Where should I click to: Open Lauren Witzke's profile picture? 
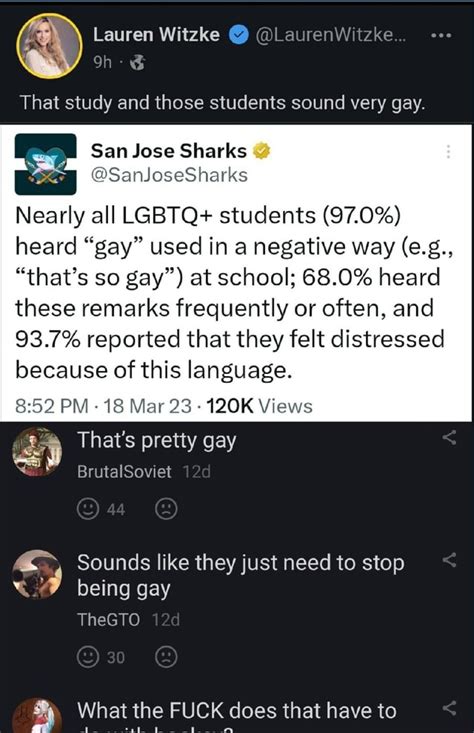coord(49,46)
